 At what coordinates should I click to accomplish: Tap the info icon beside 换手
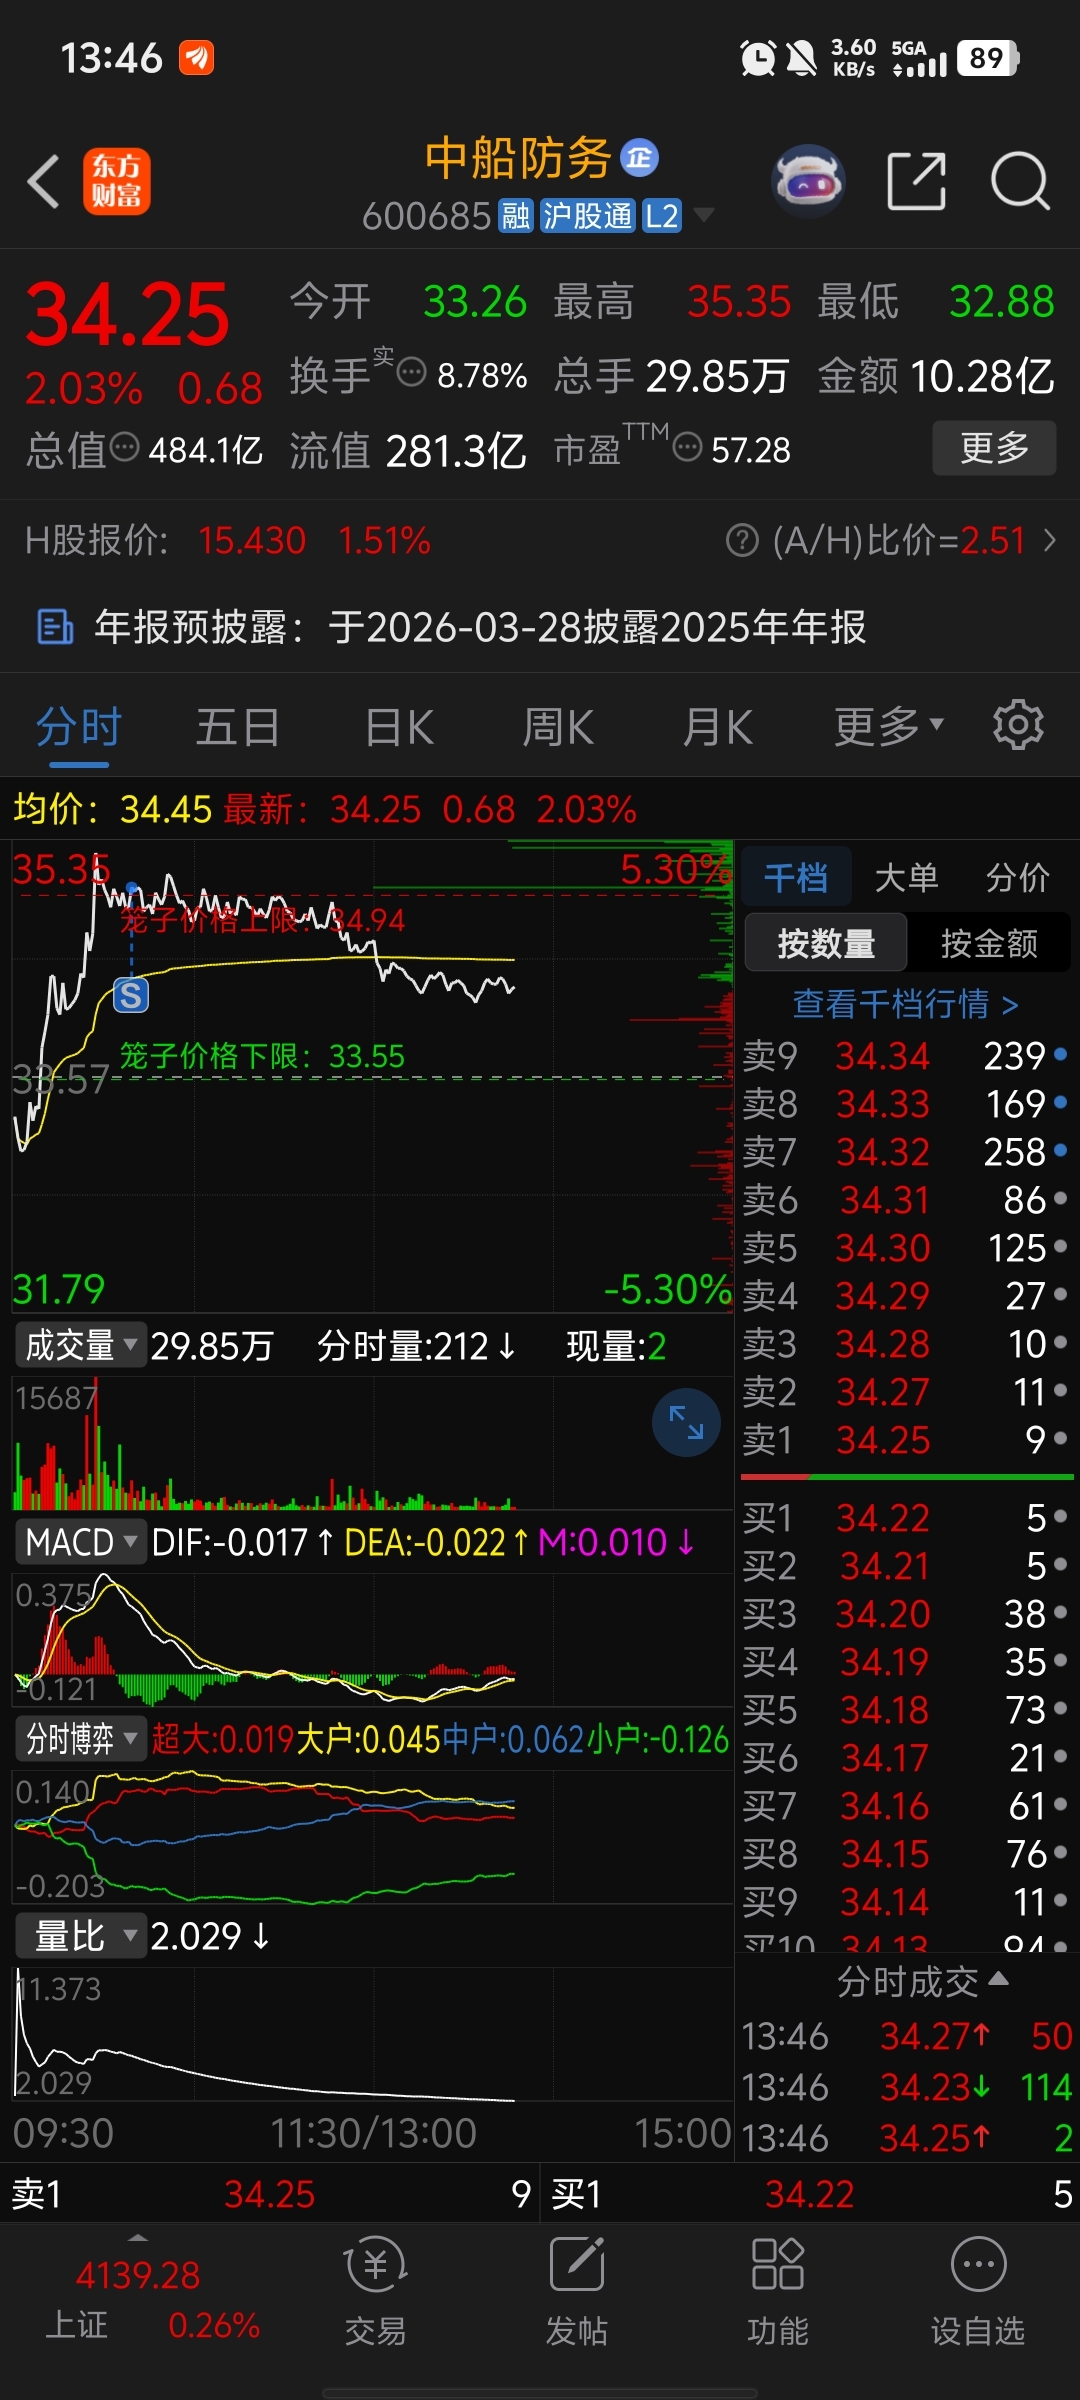412,373
